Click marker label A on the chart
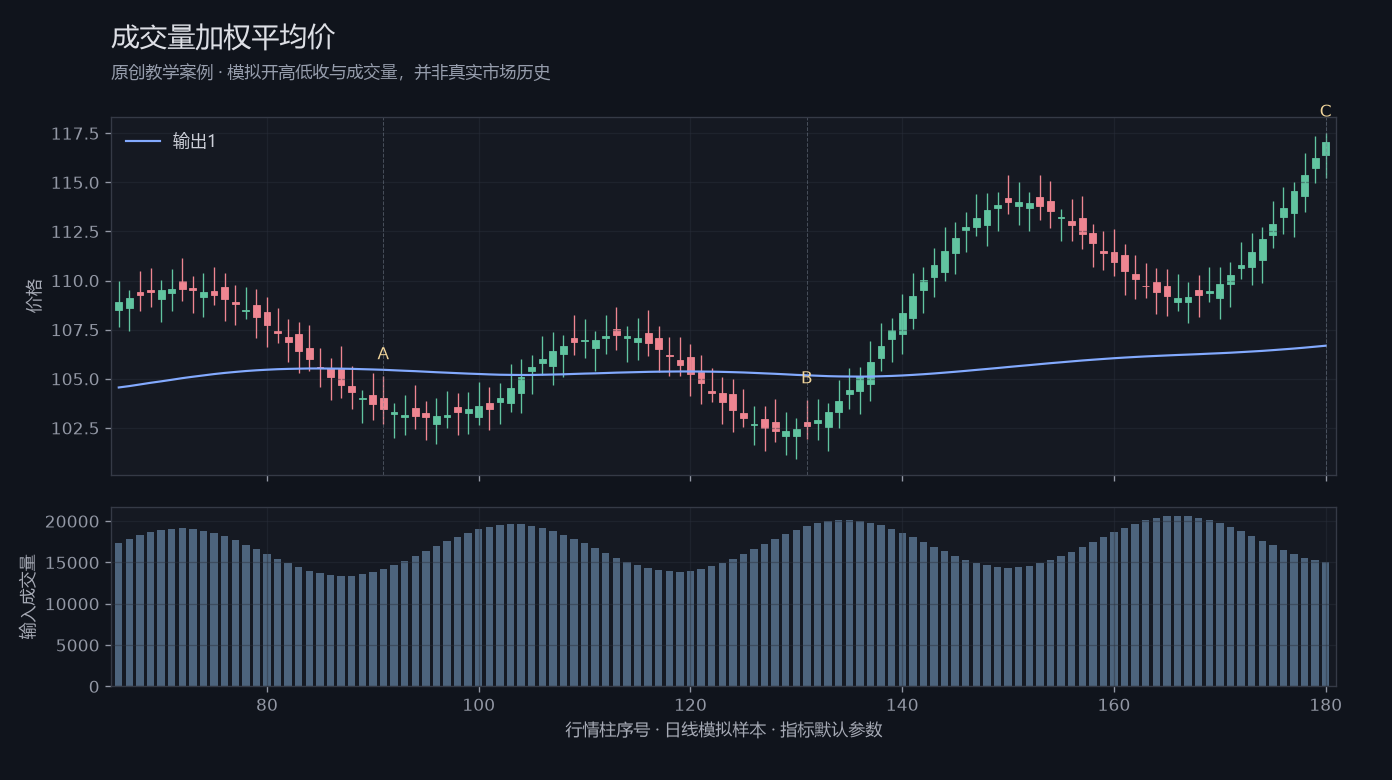The image size is (1392, 780). 383,354
